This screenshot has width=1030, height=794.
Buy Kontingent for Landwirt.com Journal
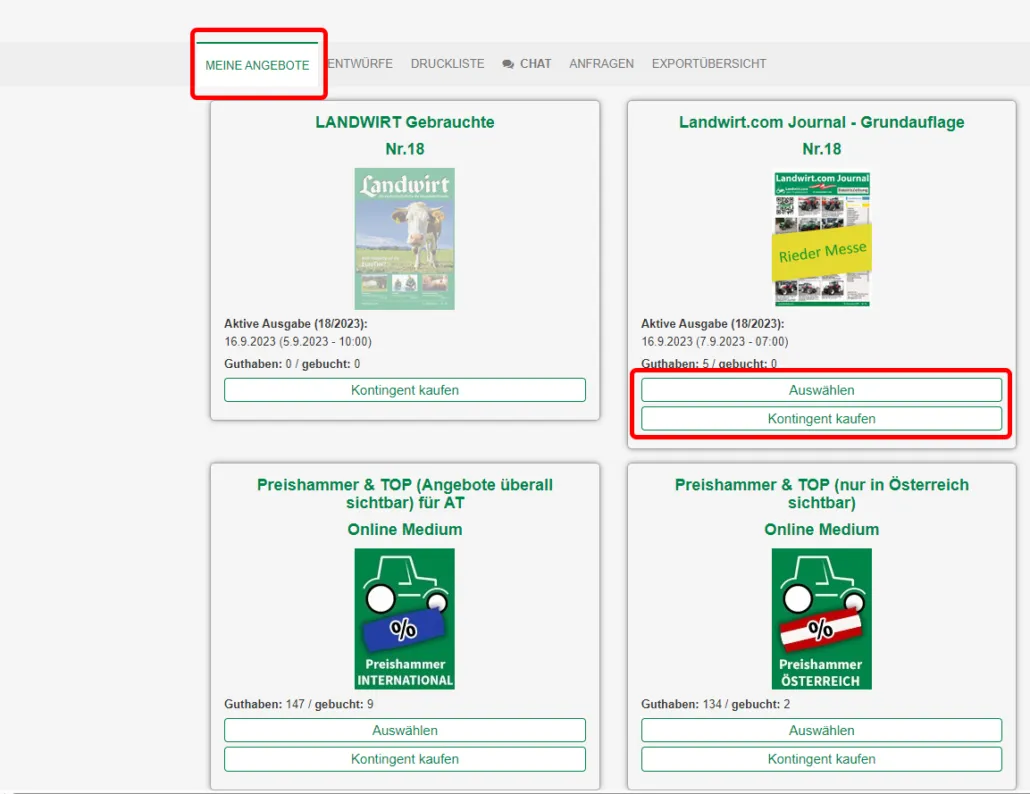(x=822, y=419)
